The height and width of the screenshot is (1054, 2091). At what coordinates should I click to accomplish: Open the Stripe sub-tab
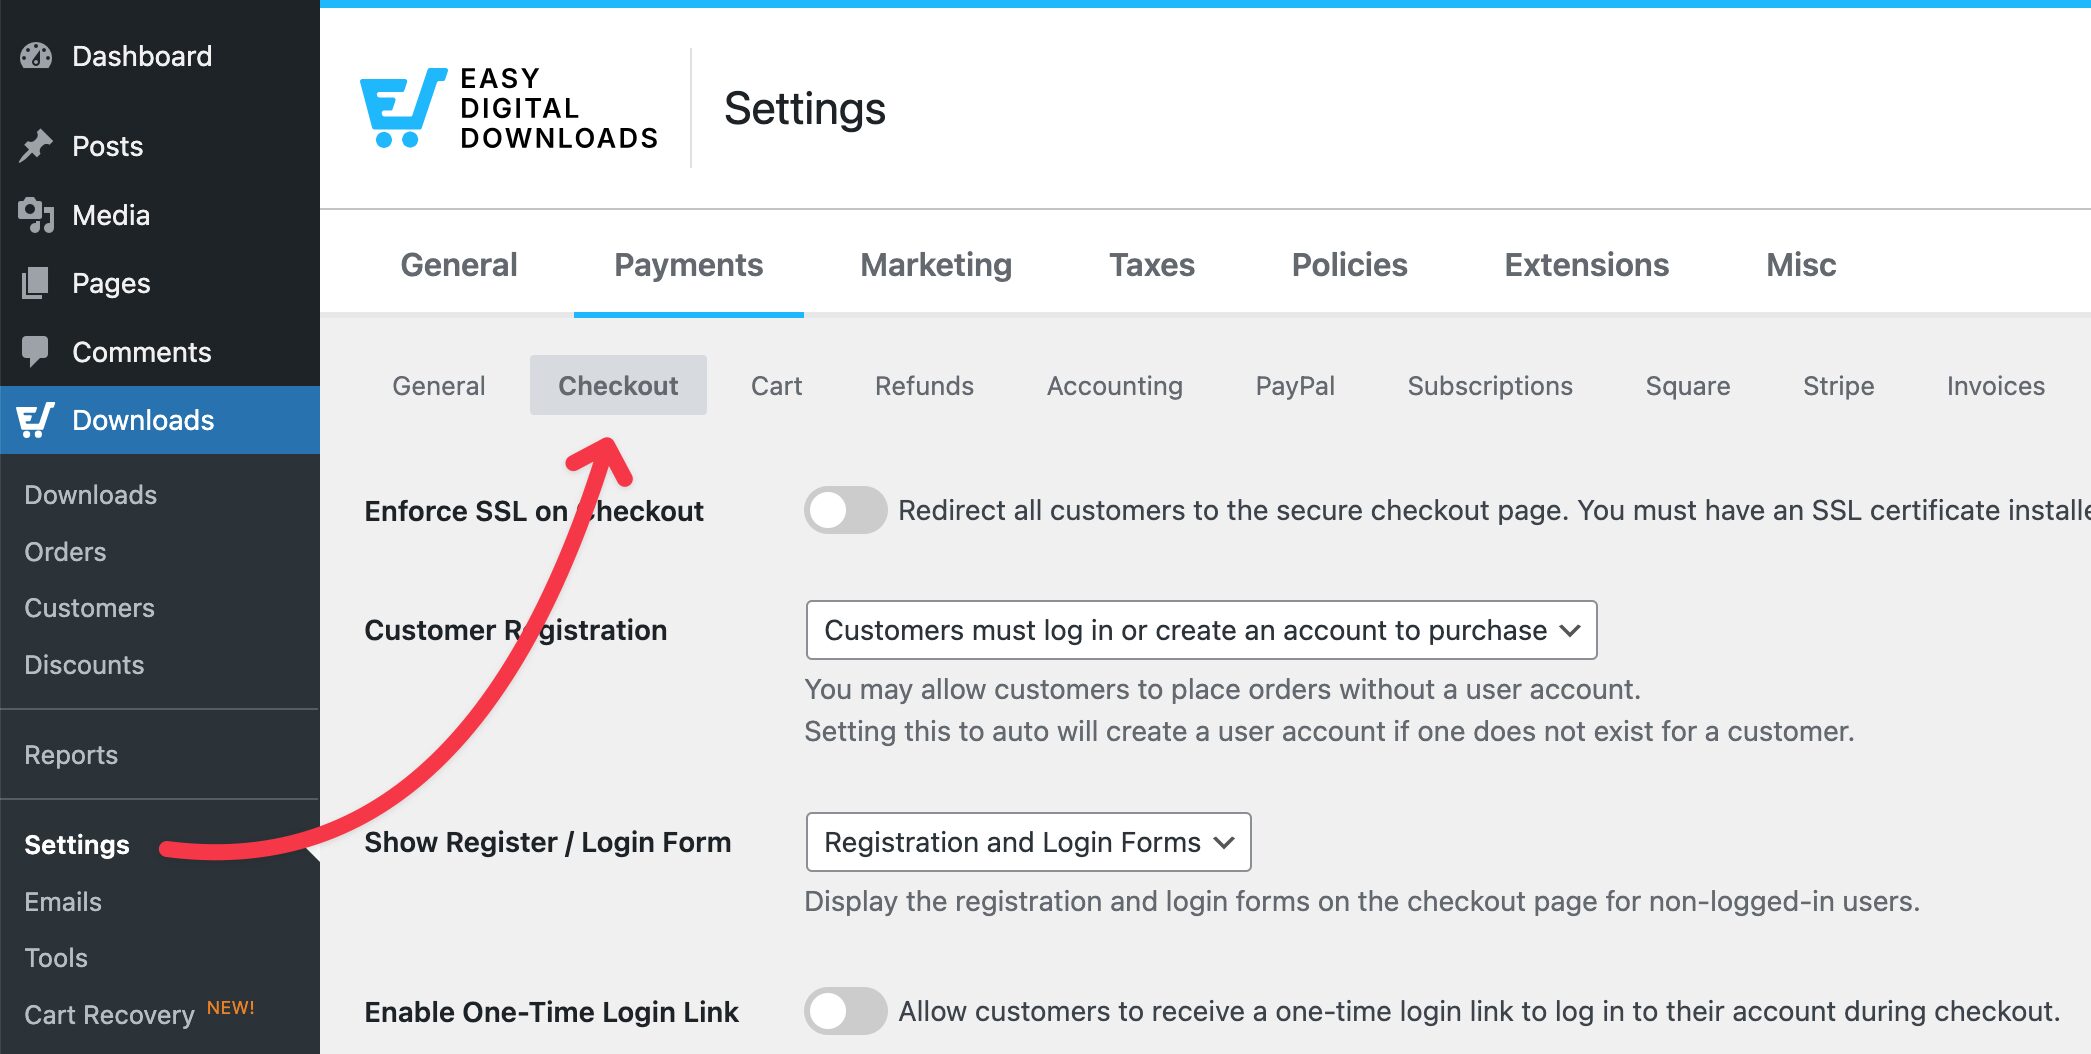pyautogui.click(x=1838, y=385)
